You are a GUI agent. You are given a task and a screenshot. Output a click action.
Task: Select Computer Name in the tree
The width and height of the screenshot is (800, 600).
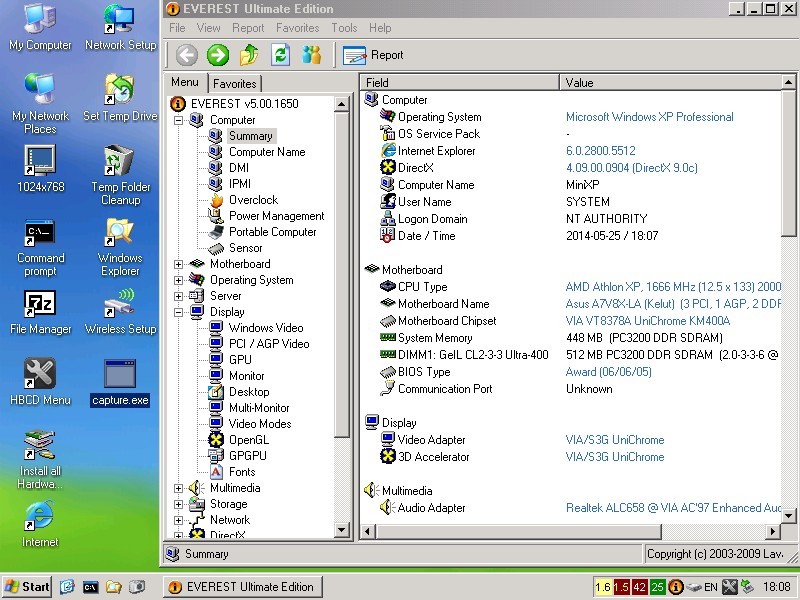[267, 152]
